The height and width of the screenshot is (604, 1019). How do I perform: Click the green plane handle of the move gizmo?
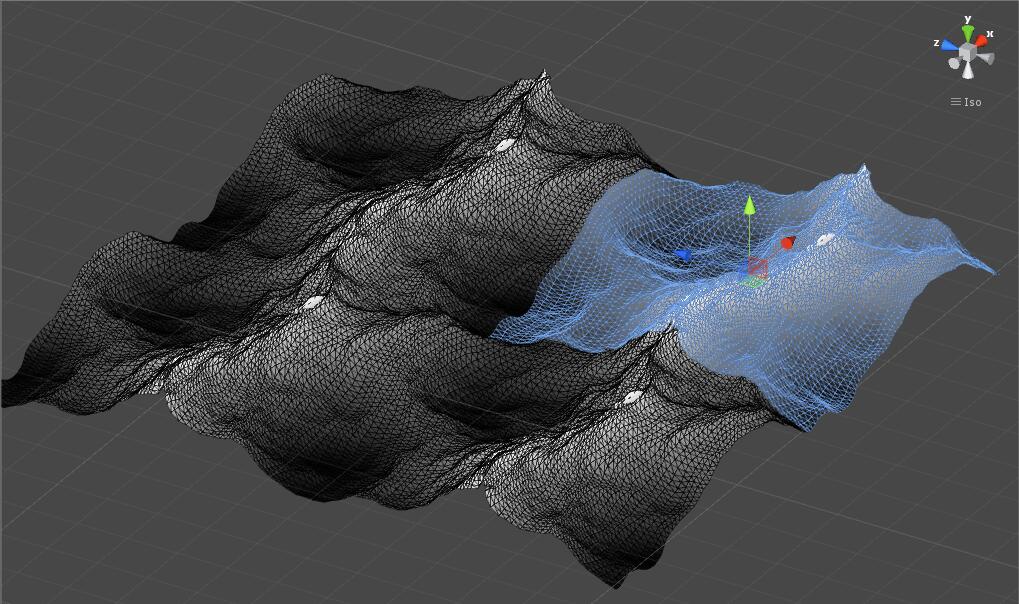click(x=753, y=282)
